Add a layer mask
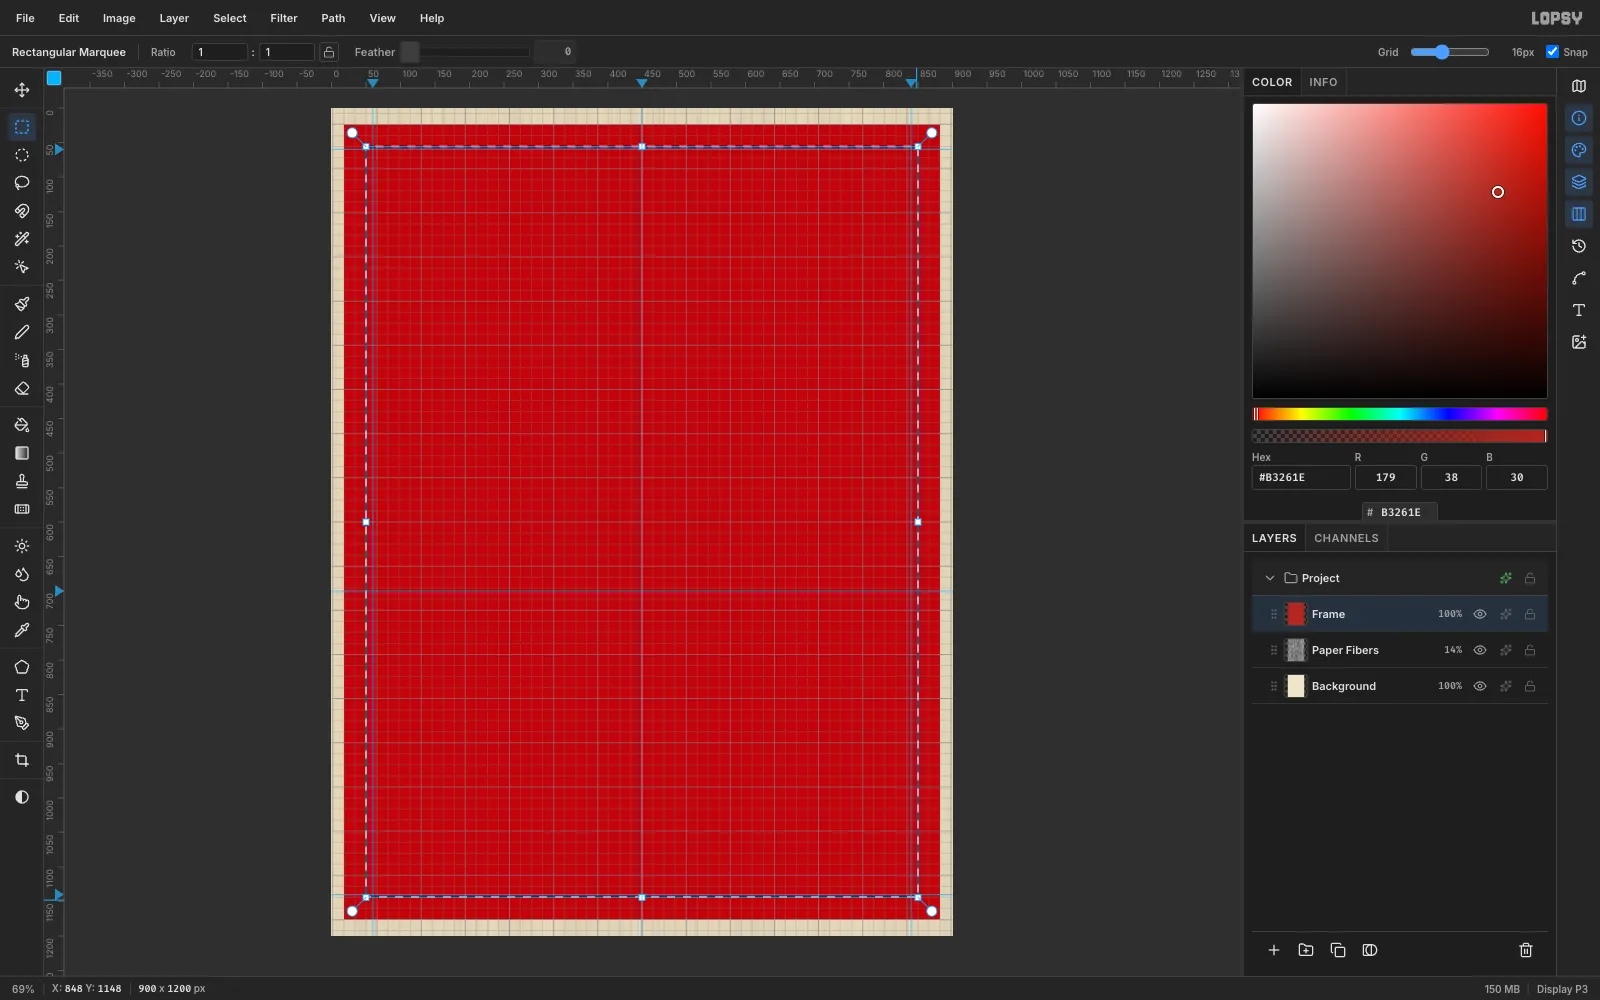The image size is (1600, 1000). point(1370,950)
